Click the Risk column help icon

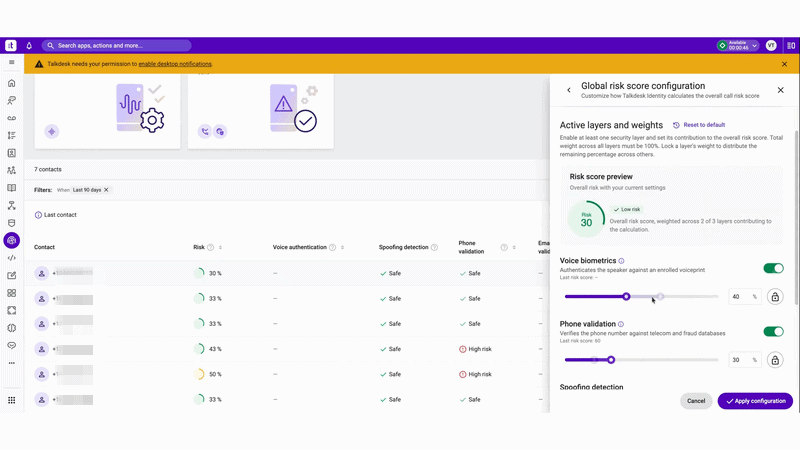pos(210,247)
